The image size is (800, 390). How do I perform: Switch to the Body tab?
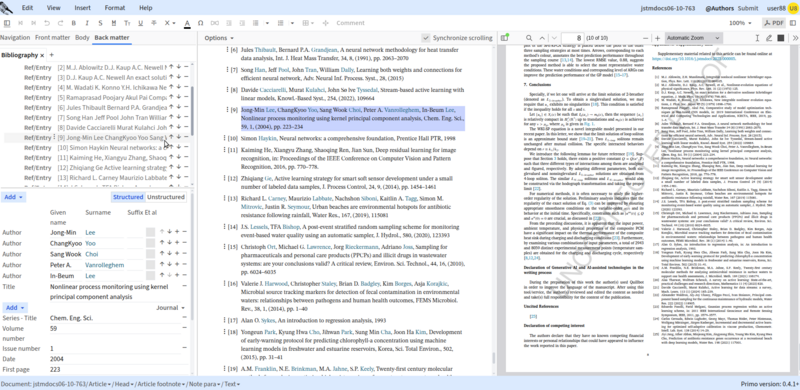click(x=82, y=38)
